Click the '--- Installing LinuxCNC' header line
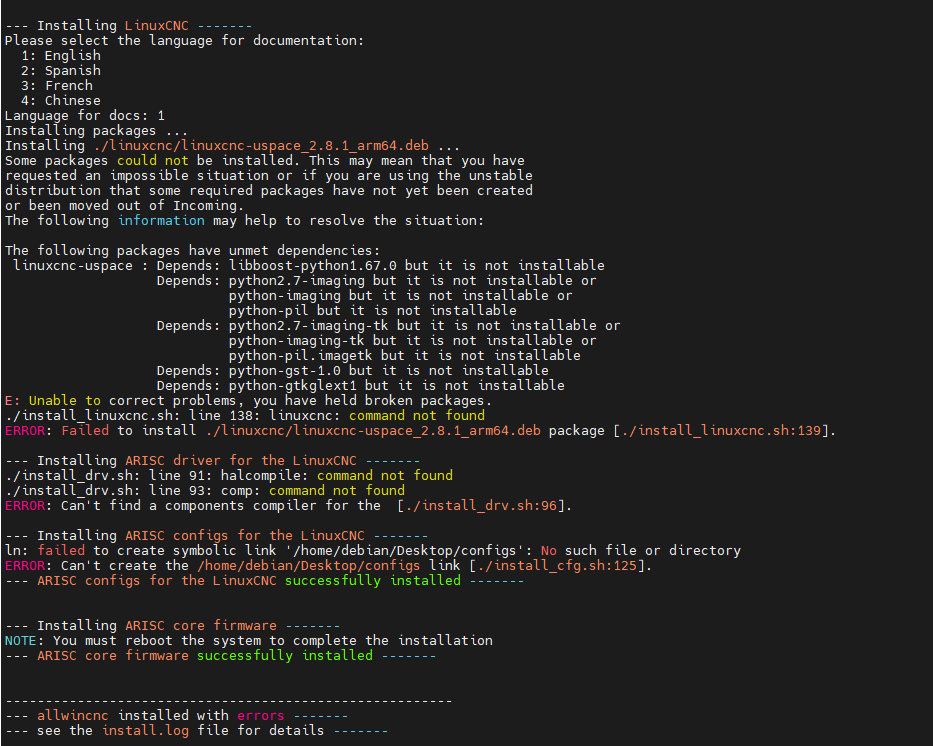The image size is (933, 746). [129, 26]
